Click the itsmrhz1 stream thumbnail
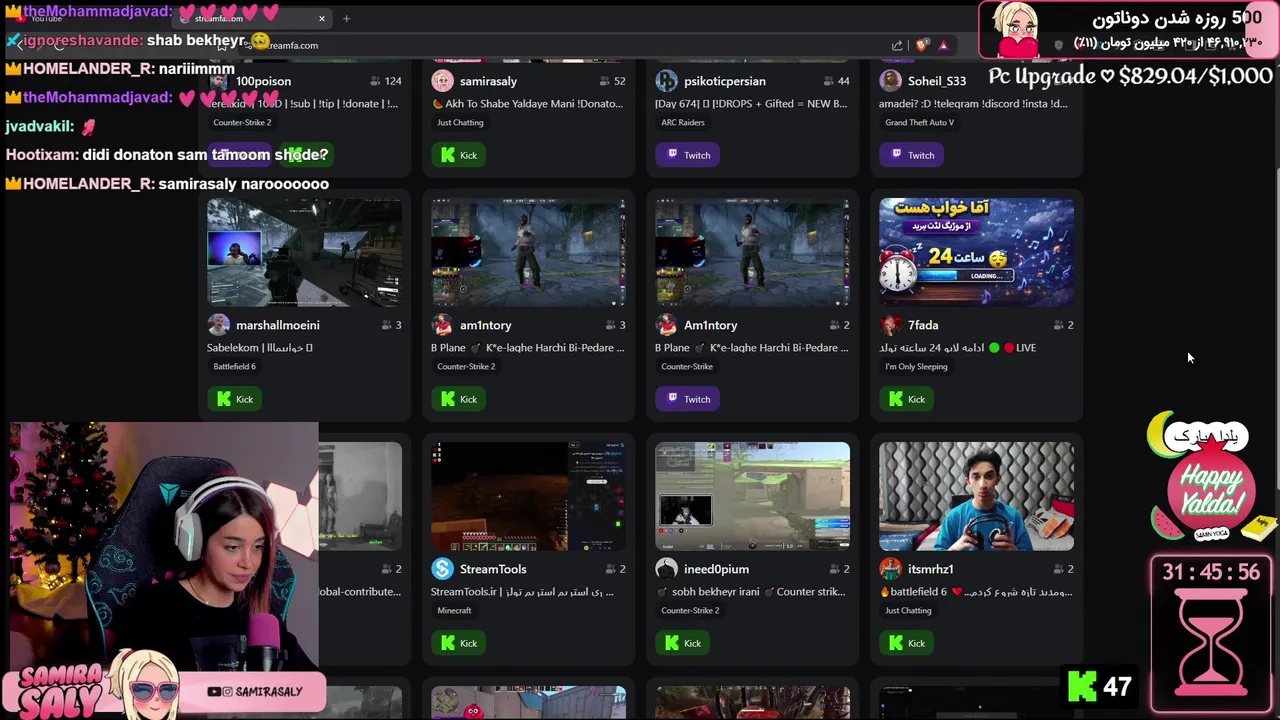 (976, 496)
